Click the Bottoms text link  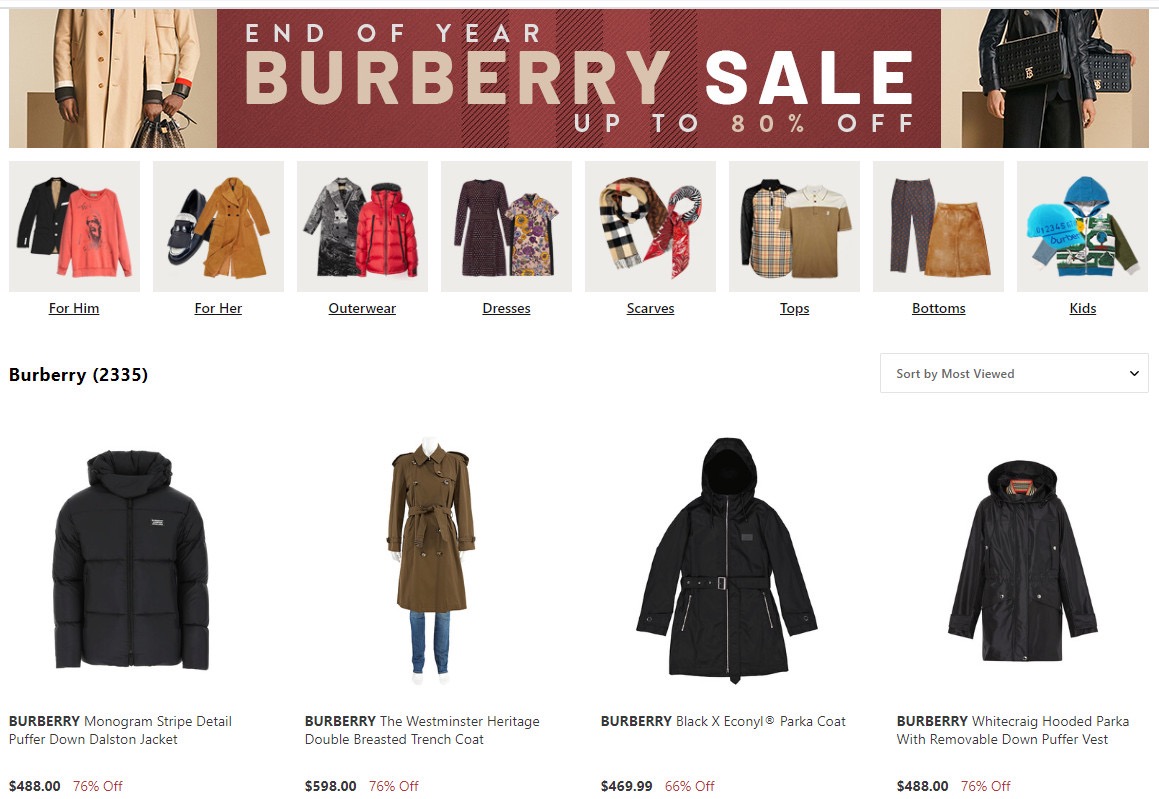coord(939,308)
